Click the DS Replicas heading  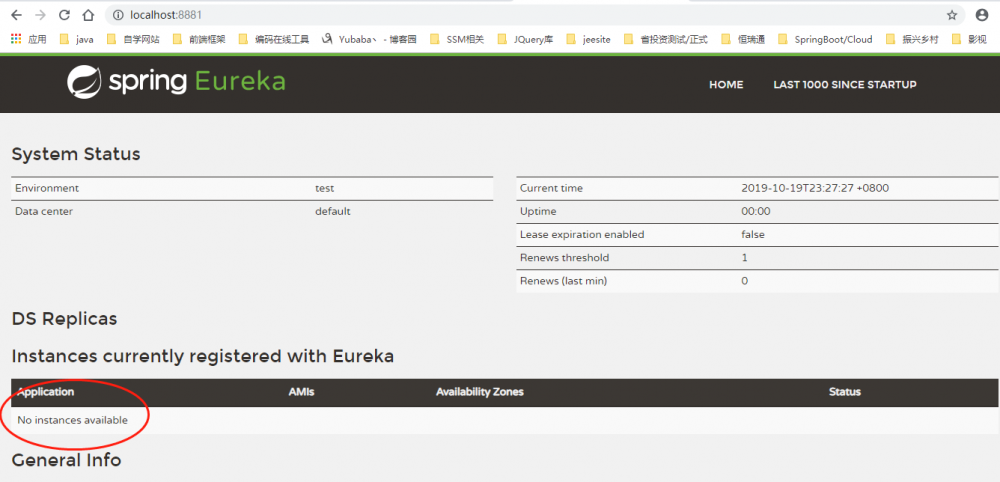(x=64, y=319)
